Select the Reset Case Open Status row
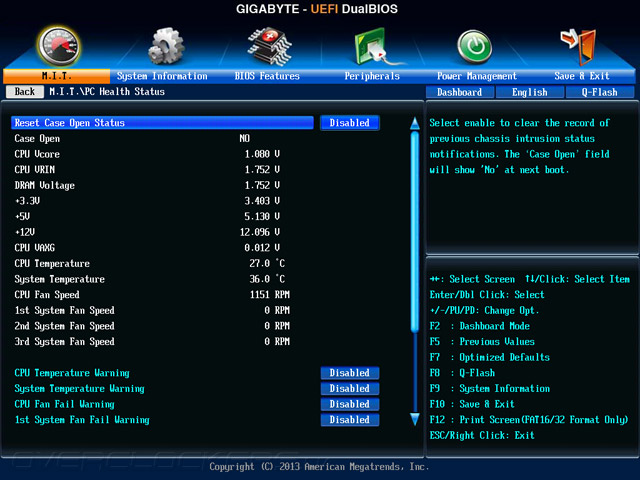This screenshot has height=480, width=640. click(x=162, y=123)
